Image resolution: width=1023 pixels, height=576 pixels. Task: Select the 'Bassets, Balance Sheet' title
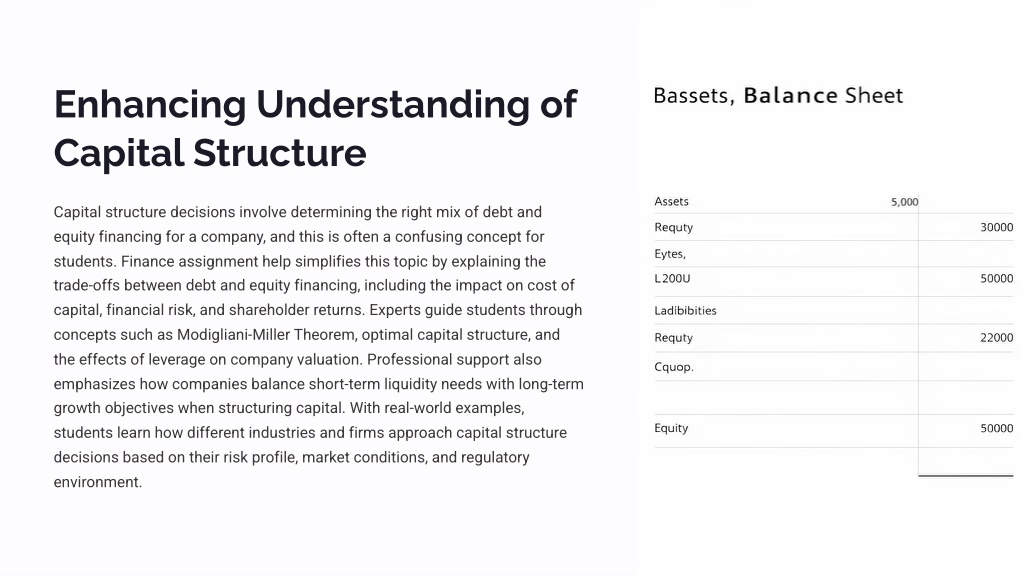pos(778,96)
